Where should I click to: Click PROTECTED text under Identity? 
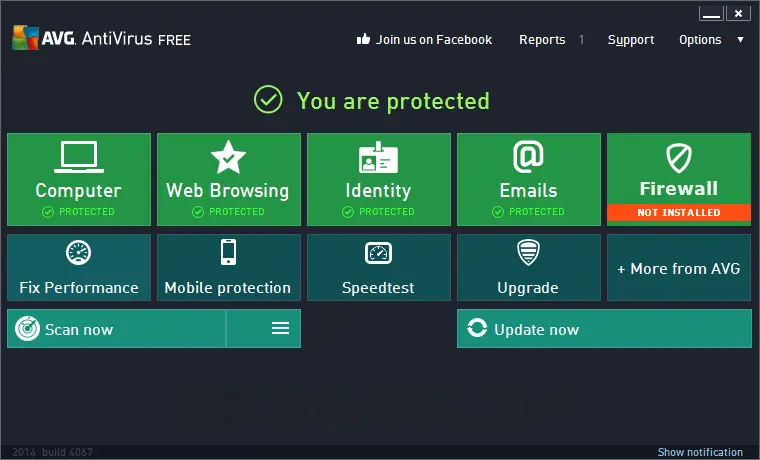click(386, 212)
